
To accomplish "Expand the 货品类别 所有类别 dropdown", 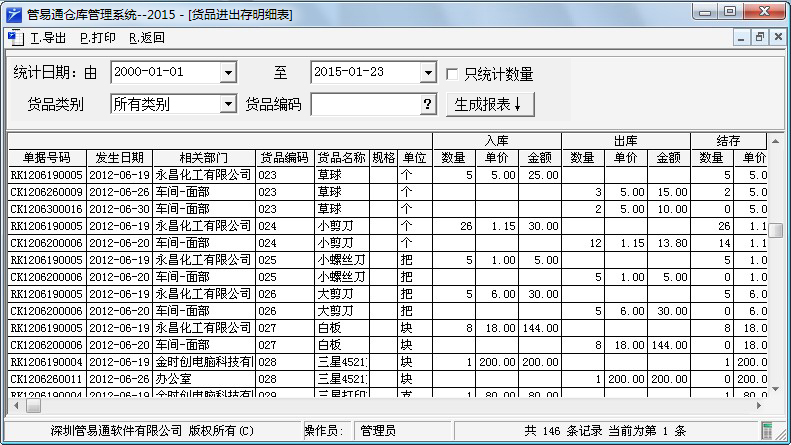I will tap(227, 104).
